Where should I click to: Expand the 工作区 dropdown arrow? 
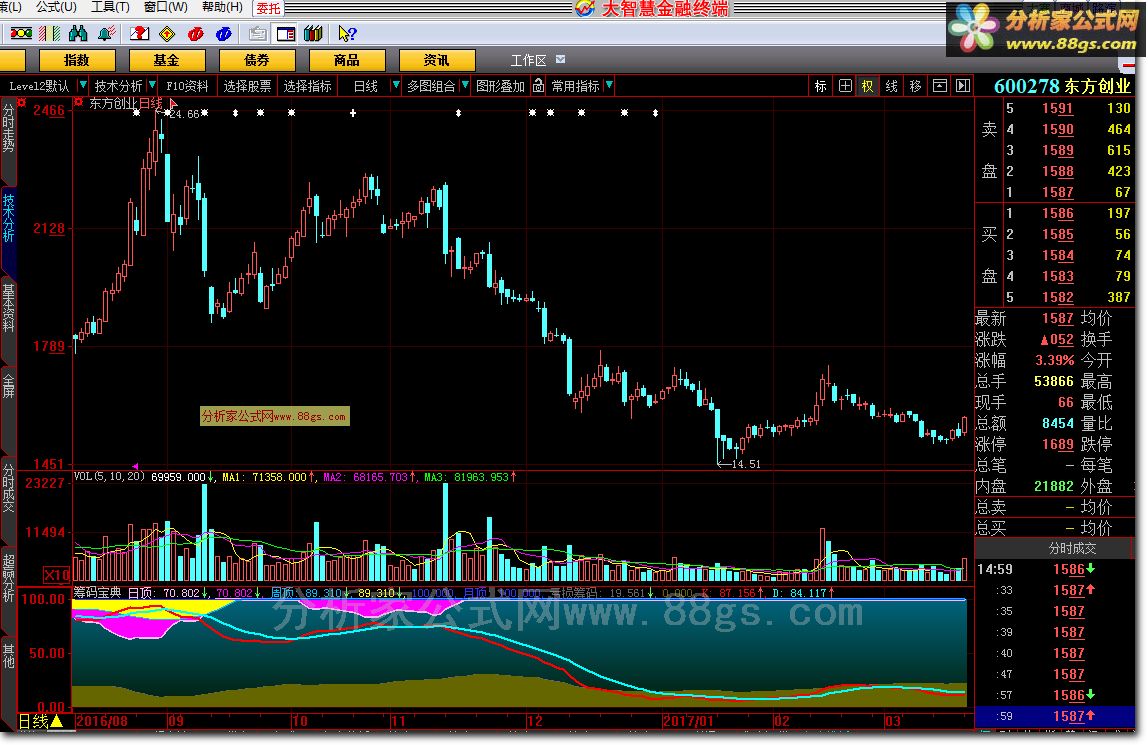point(561,59)
